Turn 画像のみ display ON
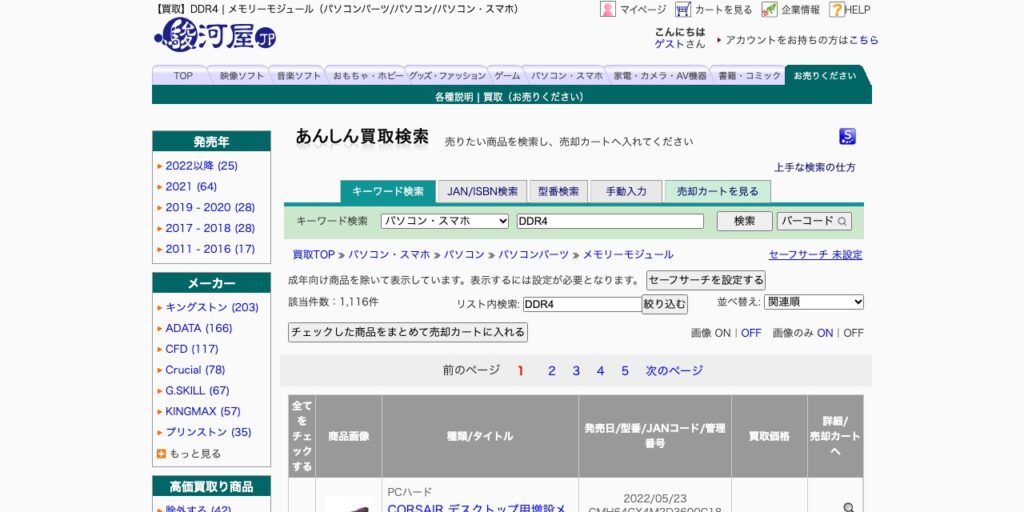Image resolution: width=1024 pixels, height=512 pixels. 825,333
